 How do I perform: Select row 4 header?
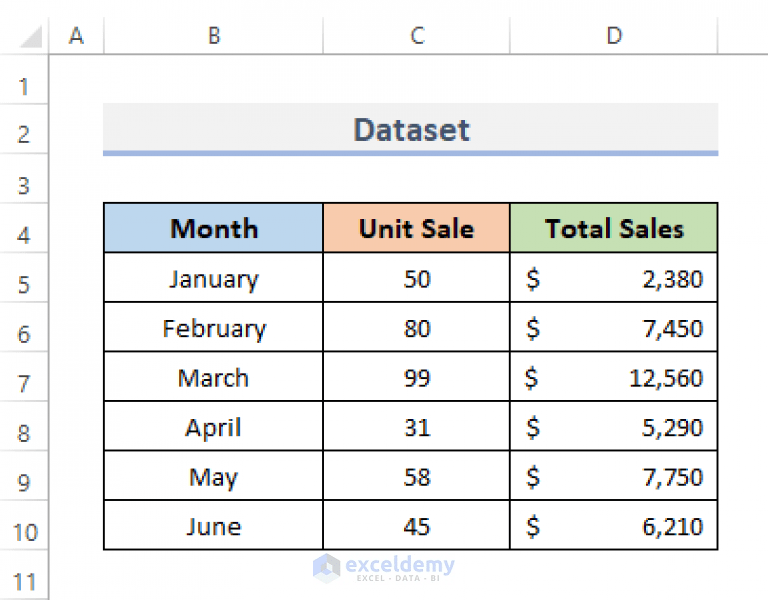tap(25, 235)
